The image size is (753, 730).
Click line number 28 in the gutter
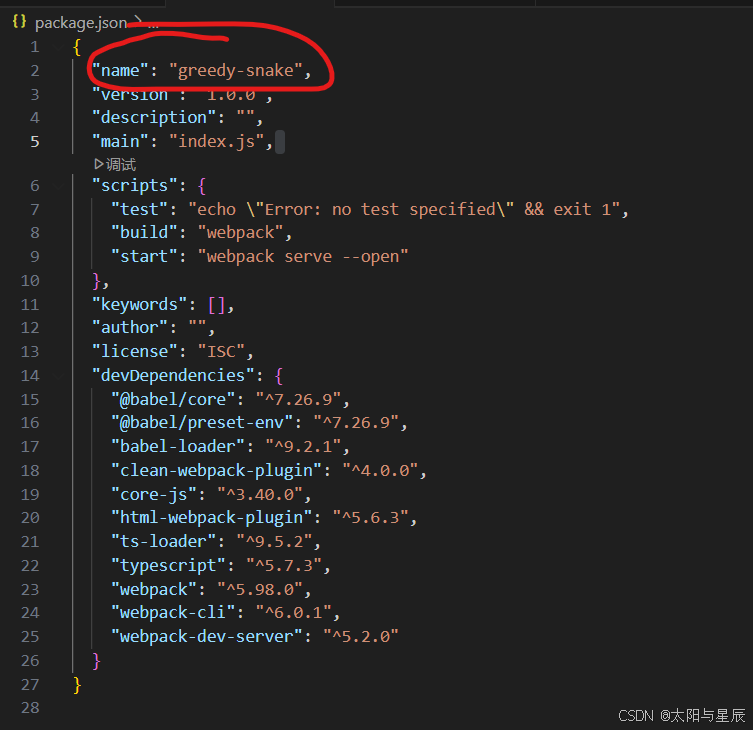click(x=30, y=707)
